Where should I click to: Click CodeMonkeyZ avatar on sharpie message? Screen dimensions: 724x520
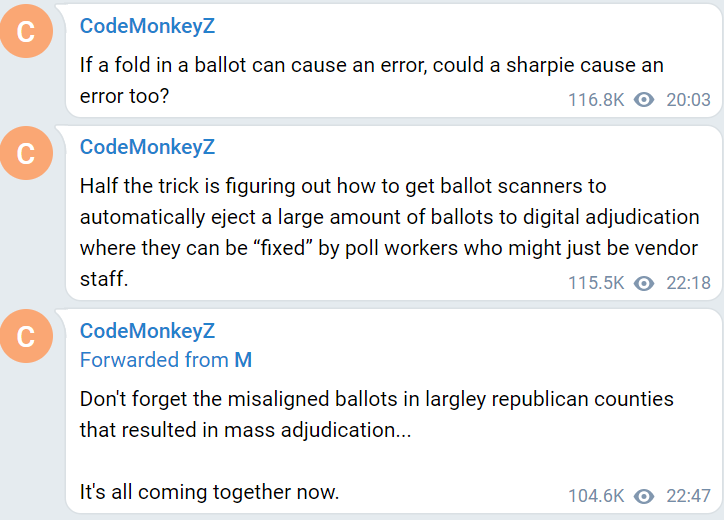pyautogui.click(x=26, y=31)
